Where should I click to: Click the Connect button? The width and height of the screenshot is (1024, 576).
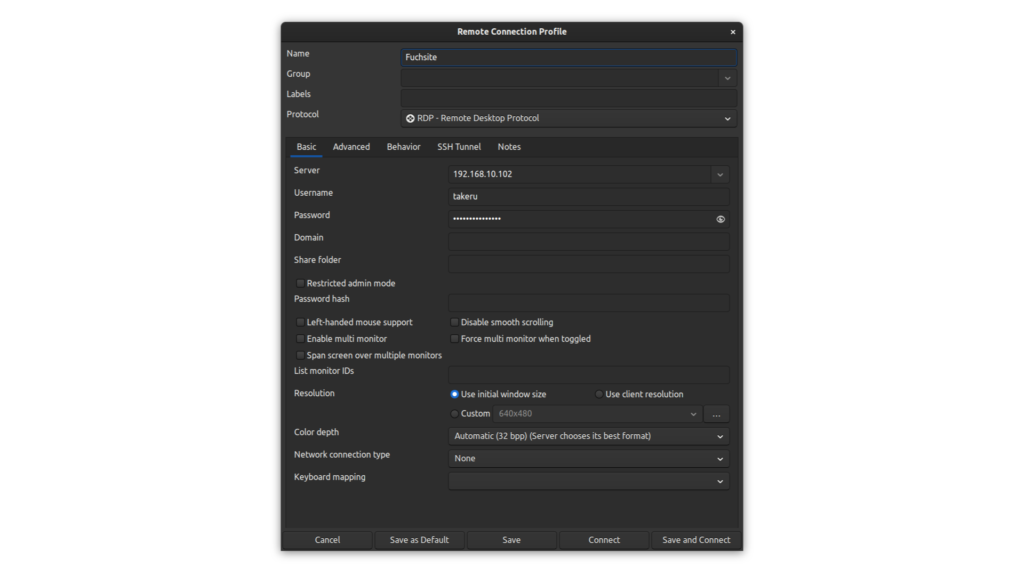(x=604, y=540)
